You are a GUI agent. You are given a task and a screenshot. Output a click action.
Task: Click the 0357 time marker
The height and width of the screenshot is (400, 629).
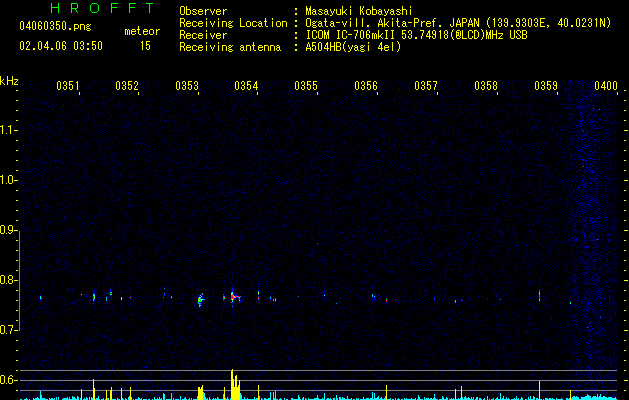(426, 85)
